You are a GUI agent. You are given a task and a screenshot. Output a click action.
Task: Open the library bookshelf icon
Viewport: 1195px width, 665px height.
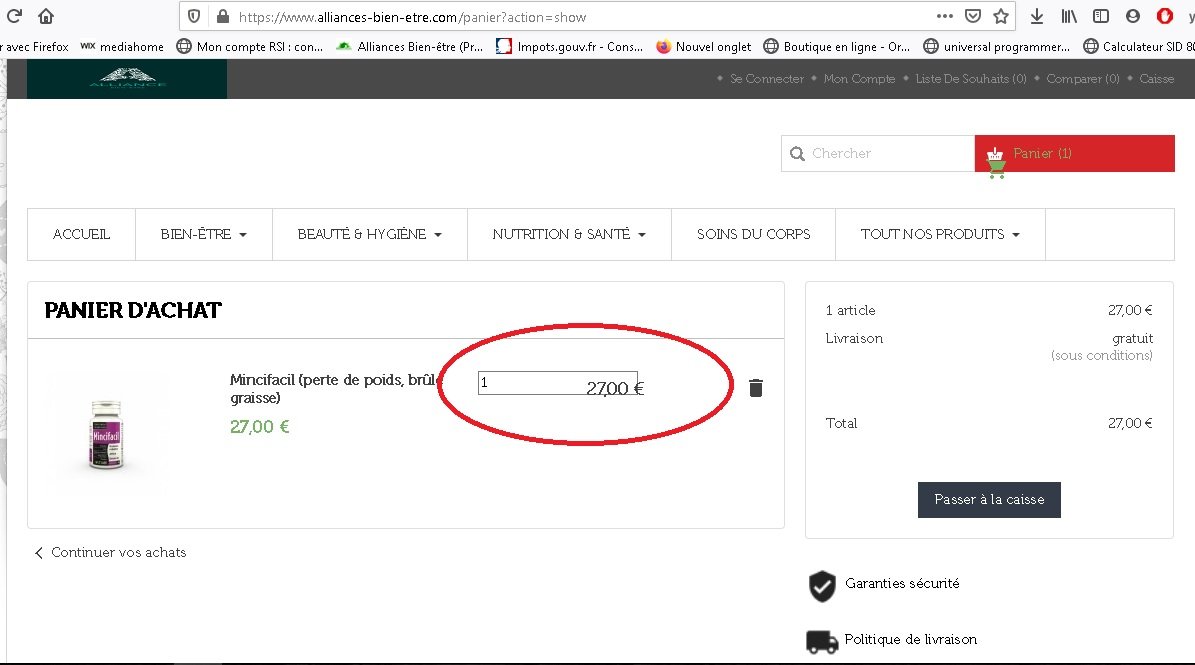(x=1069, y=16)
